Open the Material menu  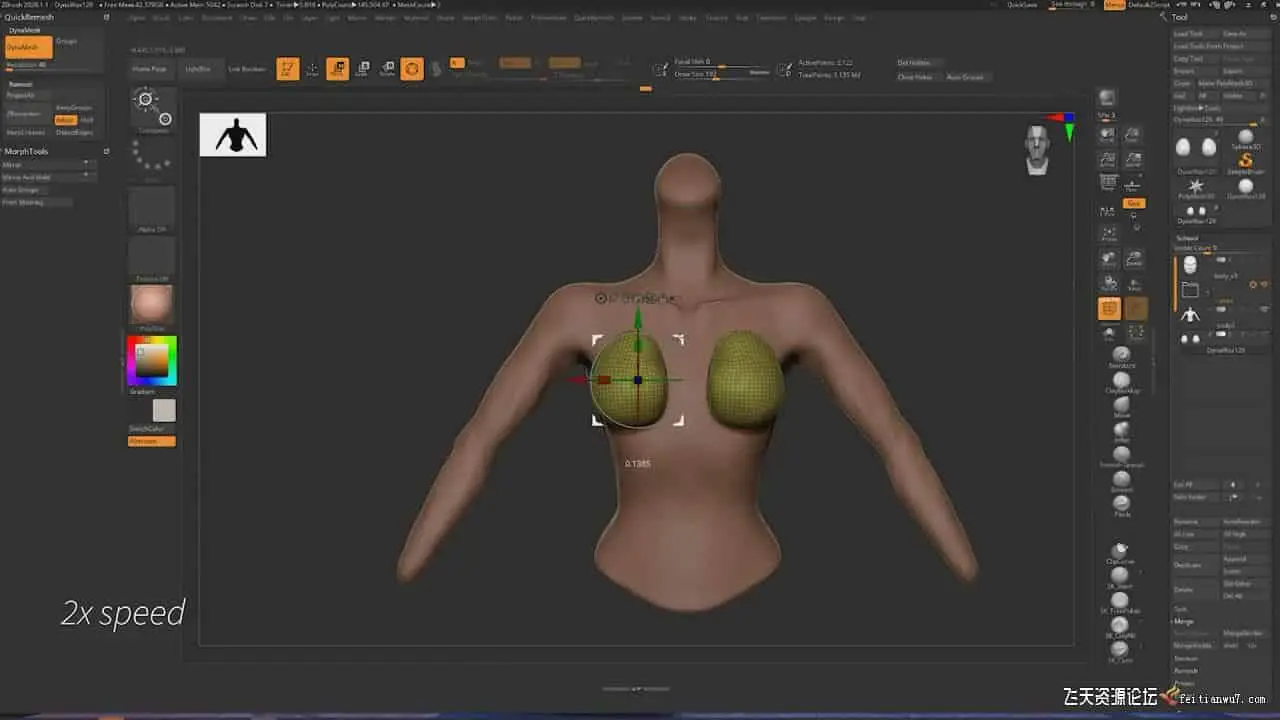(416, 17)
